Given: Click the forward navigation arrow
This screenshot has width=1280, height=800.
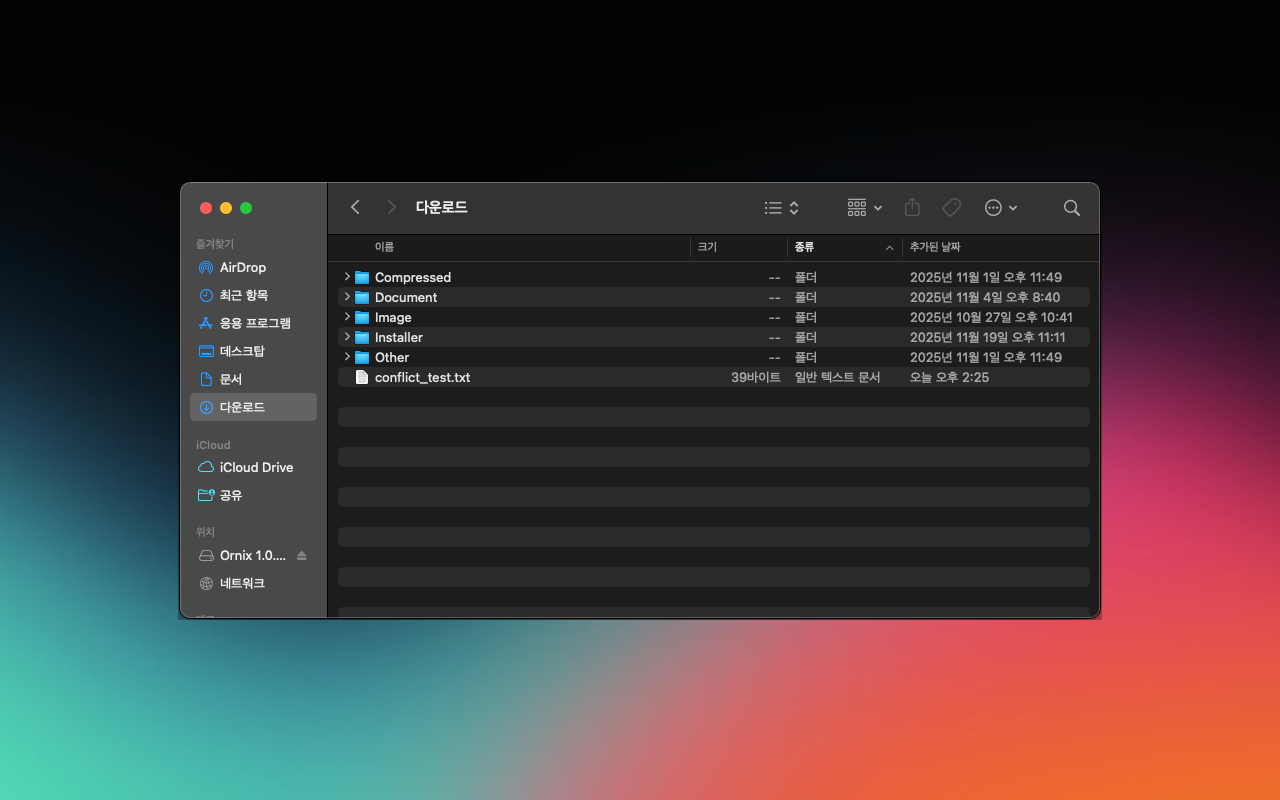Looking at the screenshot, I should tap(391, 207).
